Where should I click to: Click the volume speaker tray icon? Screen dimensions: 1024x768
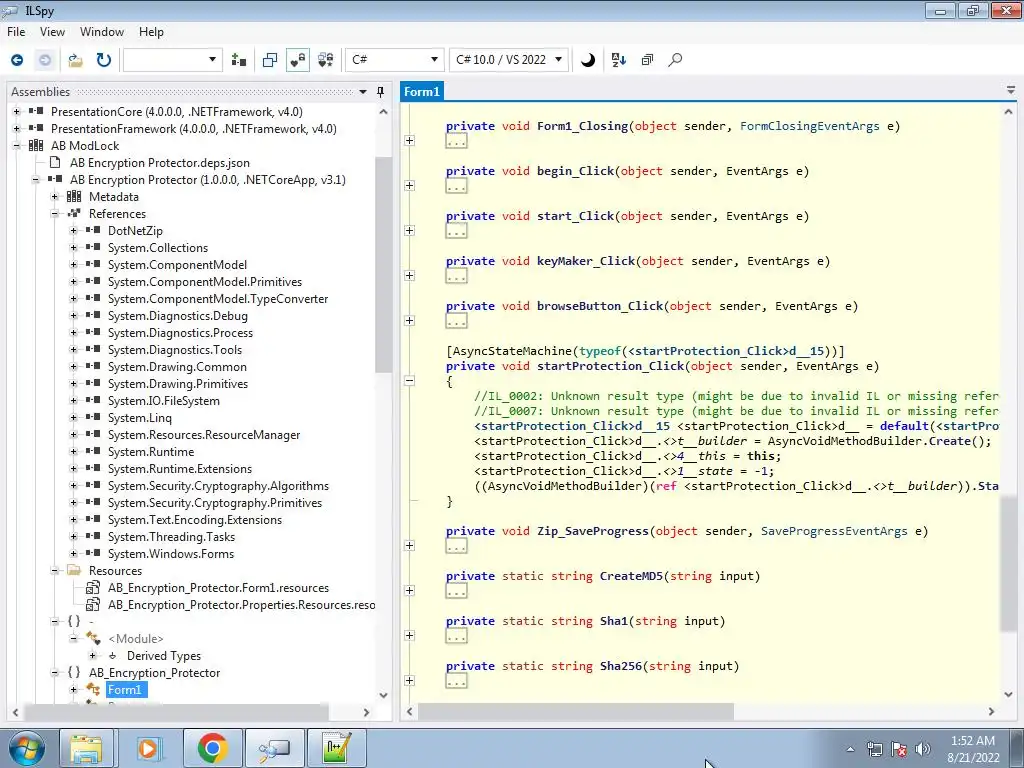923,749
